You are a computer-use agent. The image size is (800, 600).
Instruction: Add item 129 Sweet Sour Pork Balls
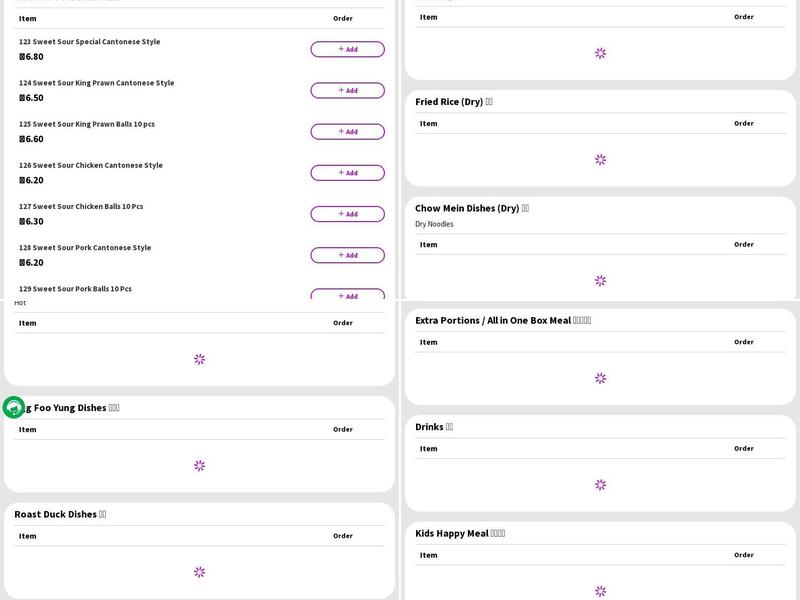pos(347,295)
